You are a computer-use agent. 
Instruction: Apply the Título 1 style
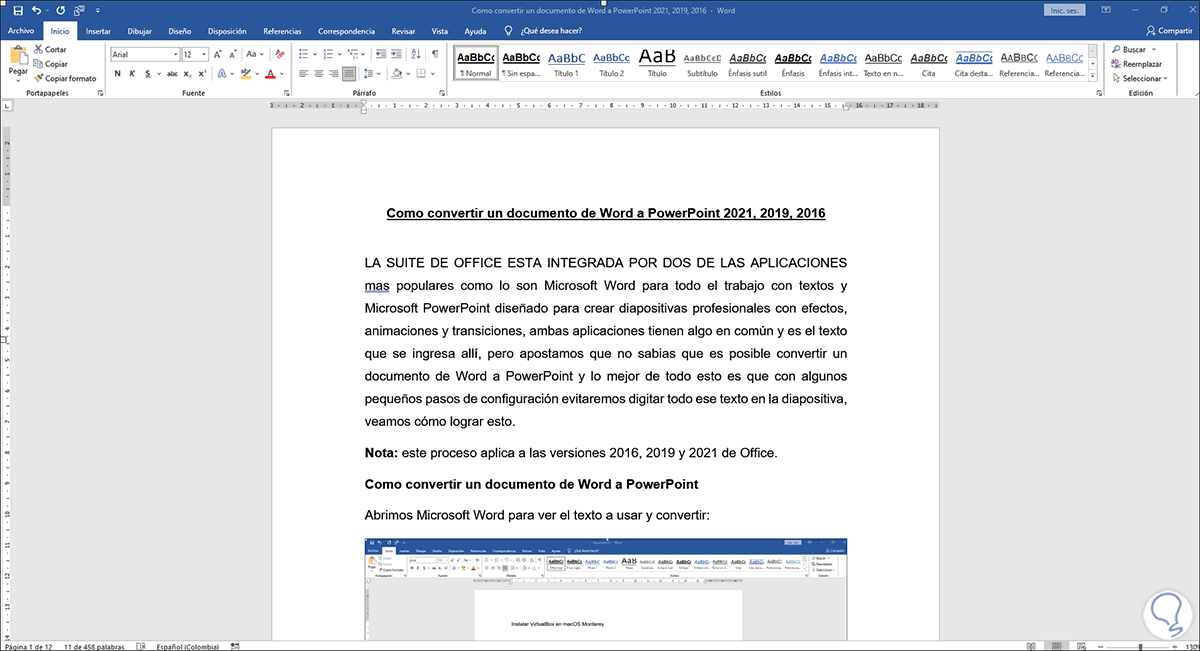point(566,64)
